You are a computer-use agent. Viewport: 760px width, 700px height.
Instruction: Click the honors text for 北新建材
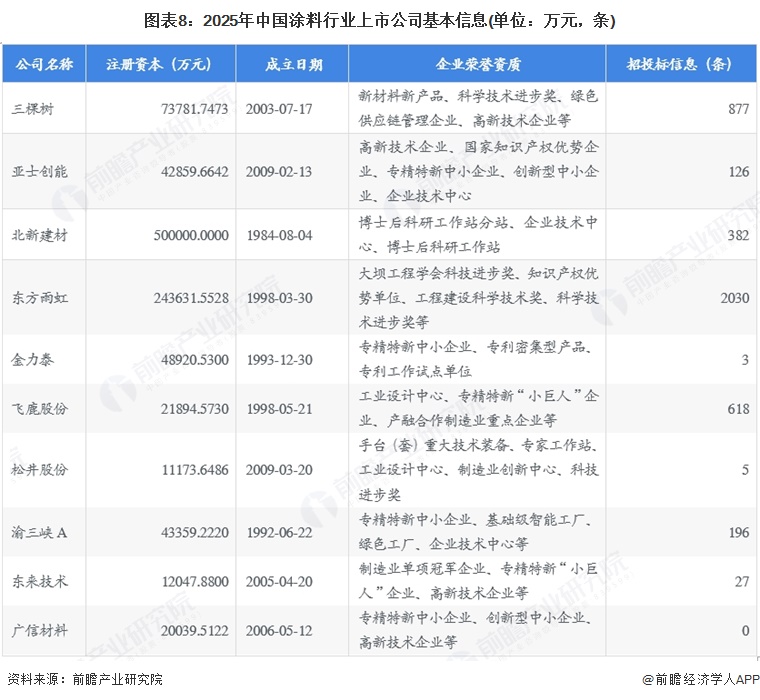[478, 235]
